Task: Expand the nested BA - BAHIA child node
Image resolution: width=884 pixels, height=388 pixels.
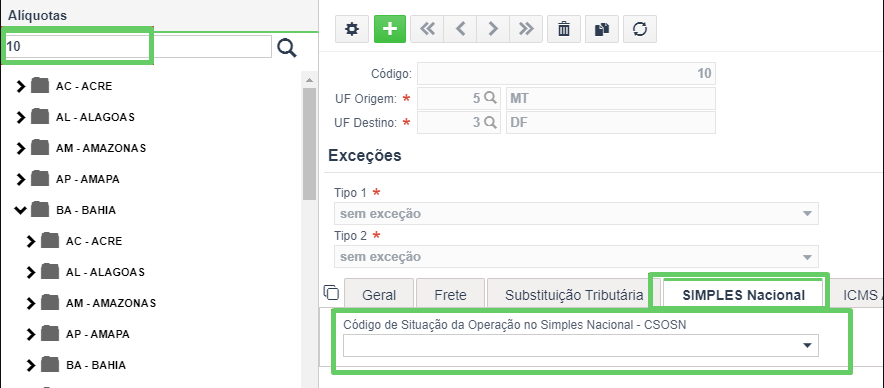Action: pyautogui.click(x=31, y=365)
